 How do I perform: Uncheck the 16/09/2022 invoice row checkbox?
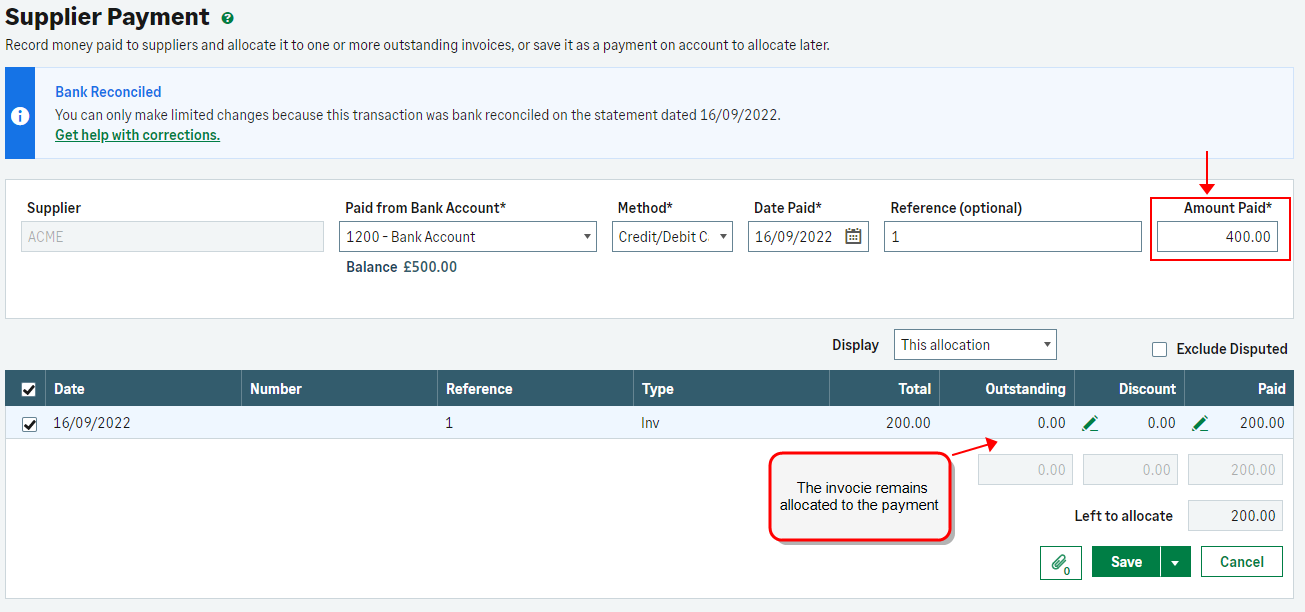29,424
